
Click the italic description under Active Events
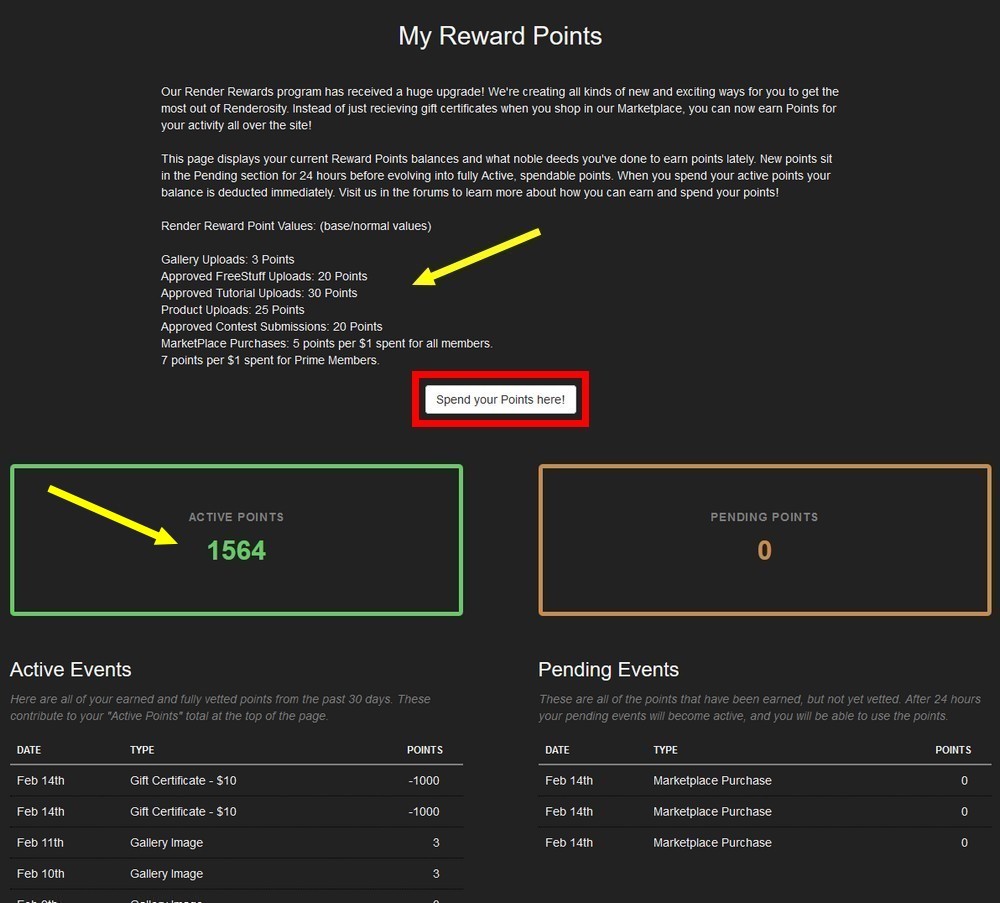pyautogui.click(x=221, y=708)
